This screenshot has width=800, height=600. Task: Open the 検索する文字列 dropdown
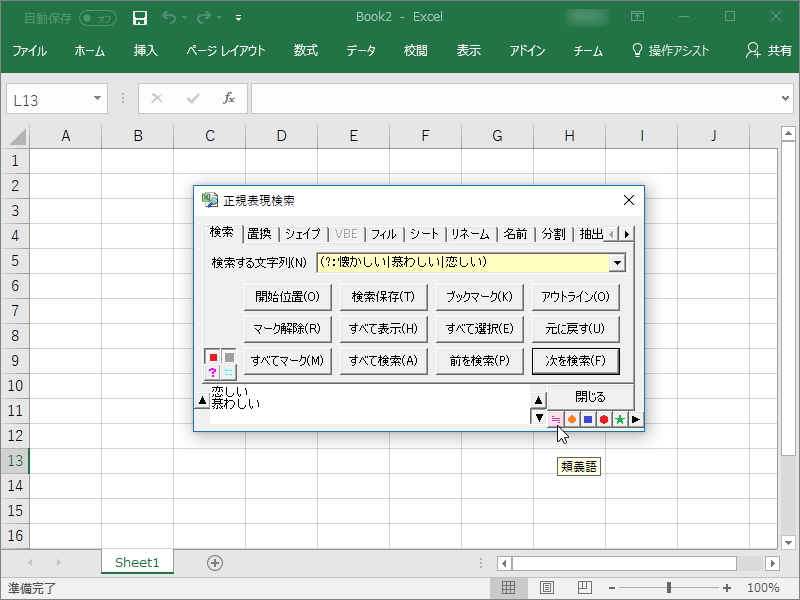[x=621, y=262]
